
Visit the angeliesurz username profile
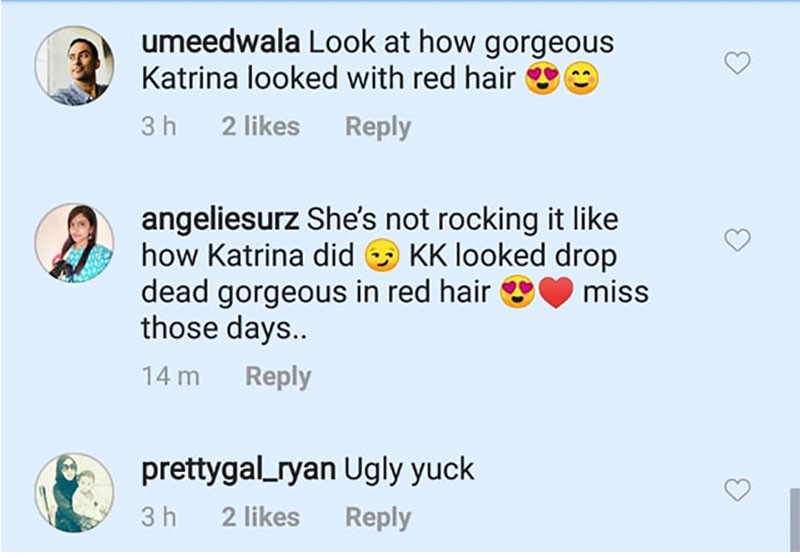[x=220, y=221]
